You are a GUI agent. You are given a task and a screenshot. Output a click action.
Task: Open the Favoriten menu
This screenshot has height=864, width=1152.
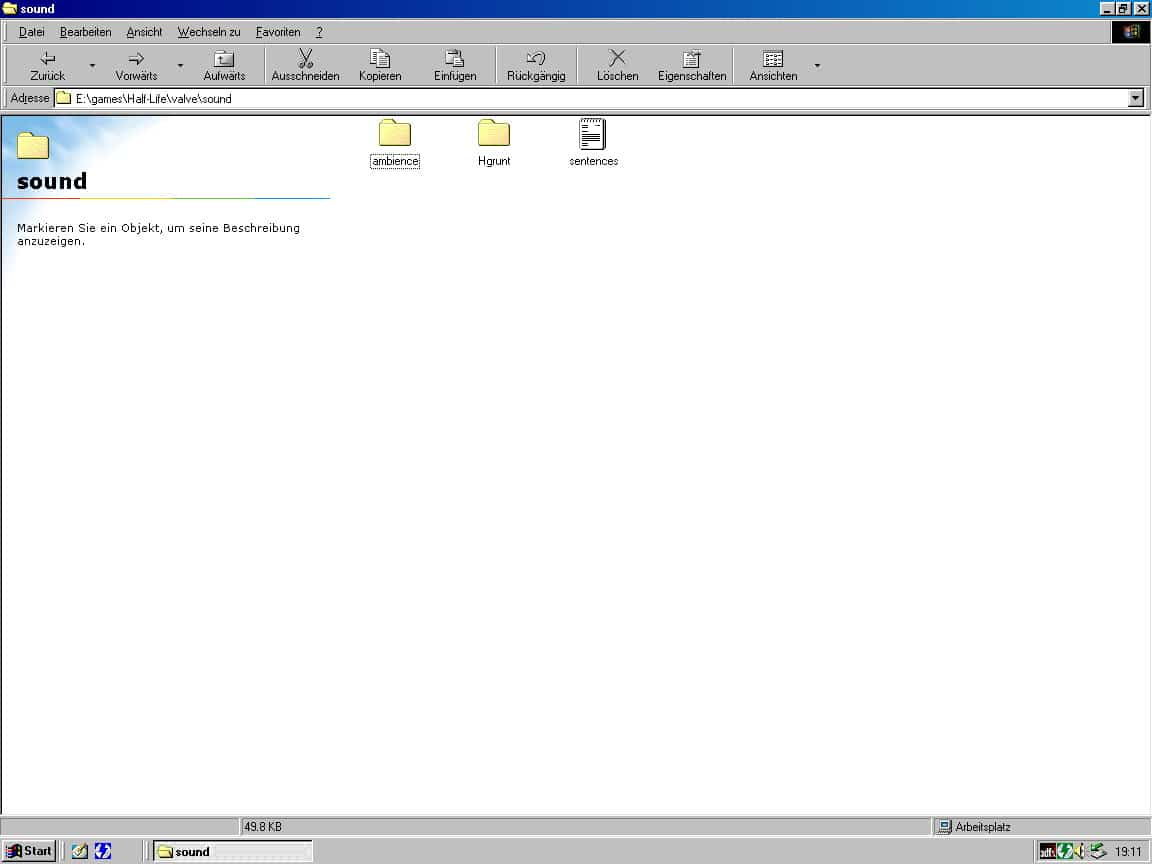tap(278, 32)
